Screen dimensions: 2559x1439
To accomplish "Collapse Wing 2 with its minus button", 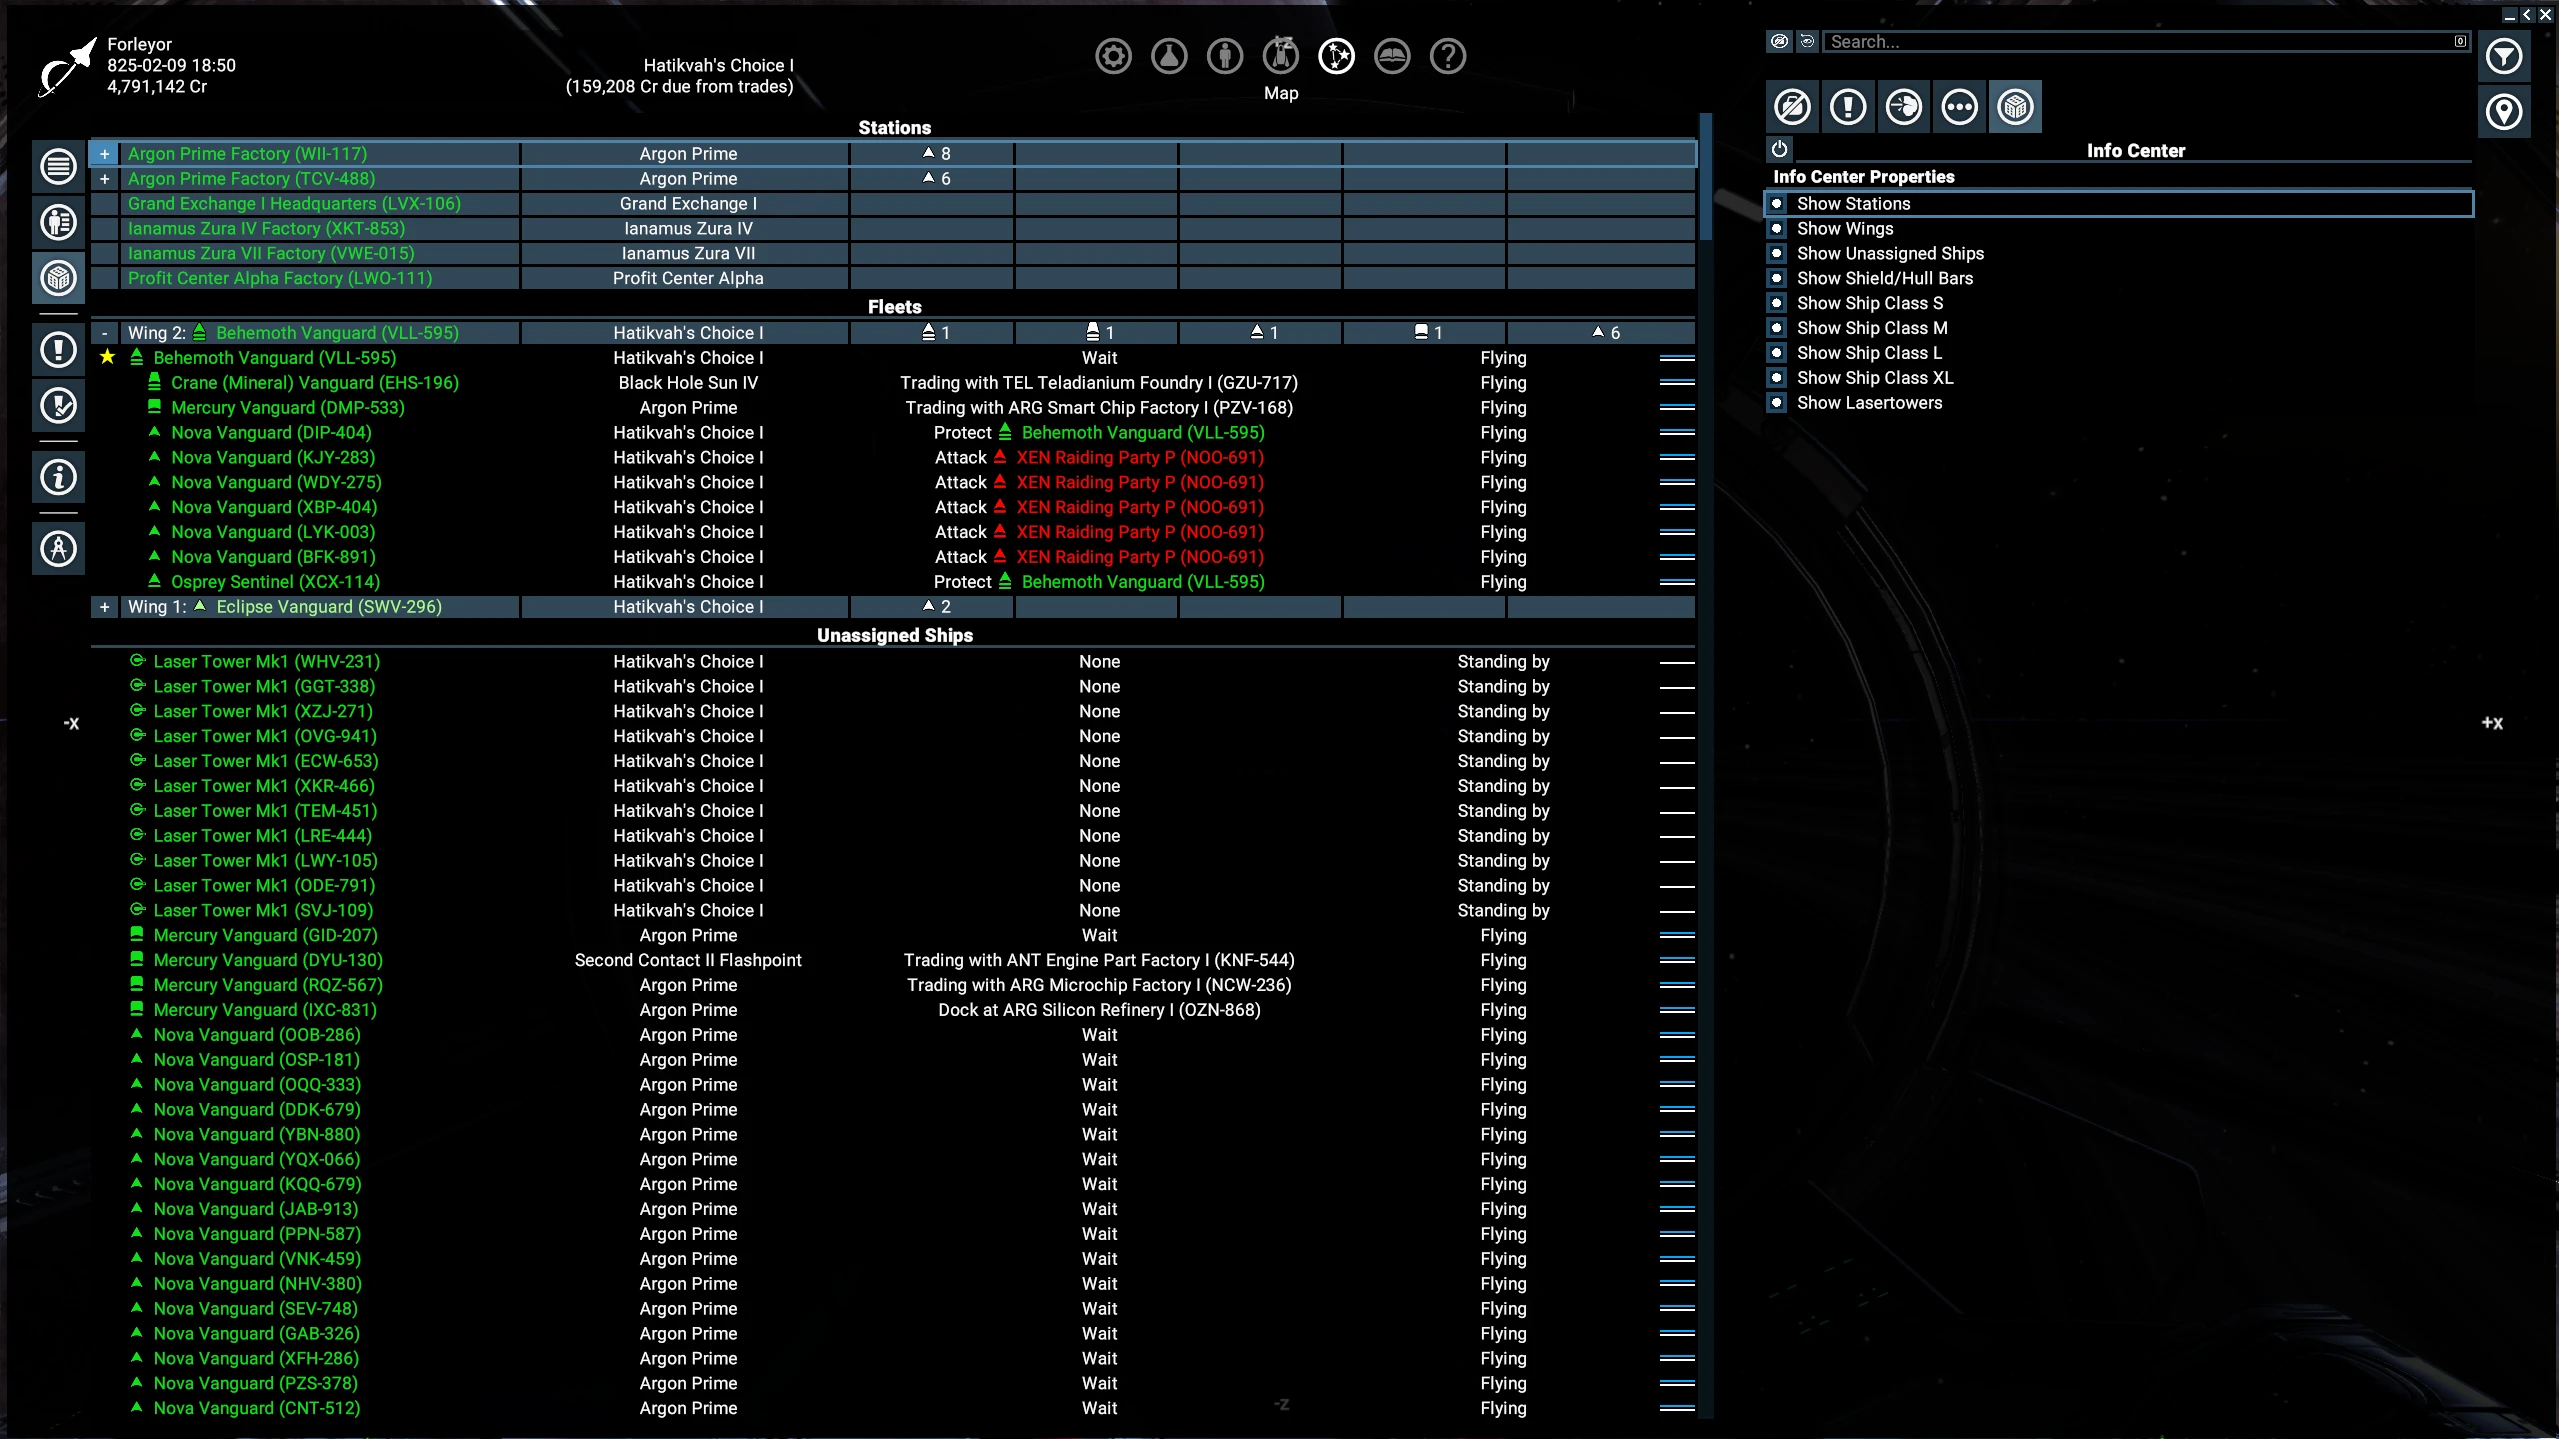I will [104, 332].
